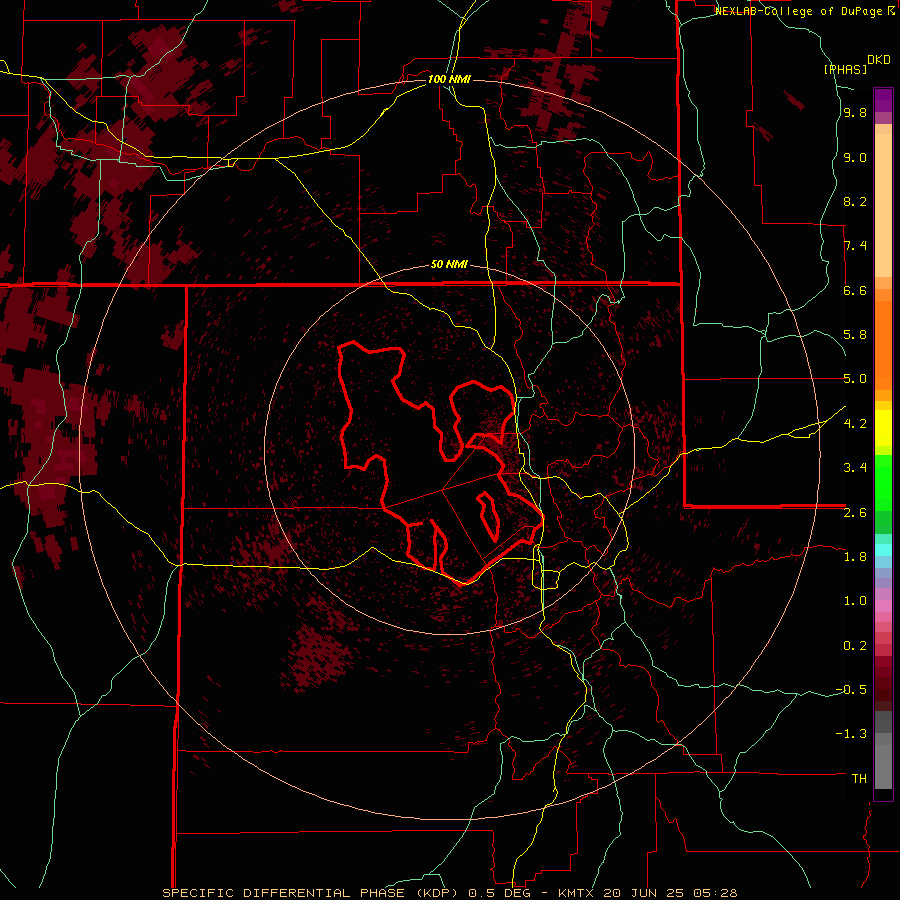Click the 8.2 value on the color scale
The height and width of the screenshot is (900, 900).
click(x=855, y=201)
